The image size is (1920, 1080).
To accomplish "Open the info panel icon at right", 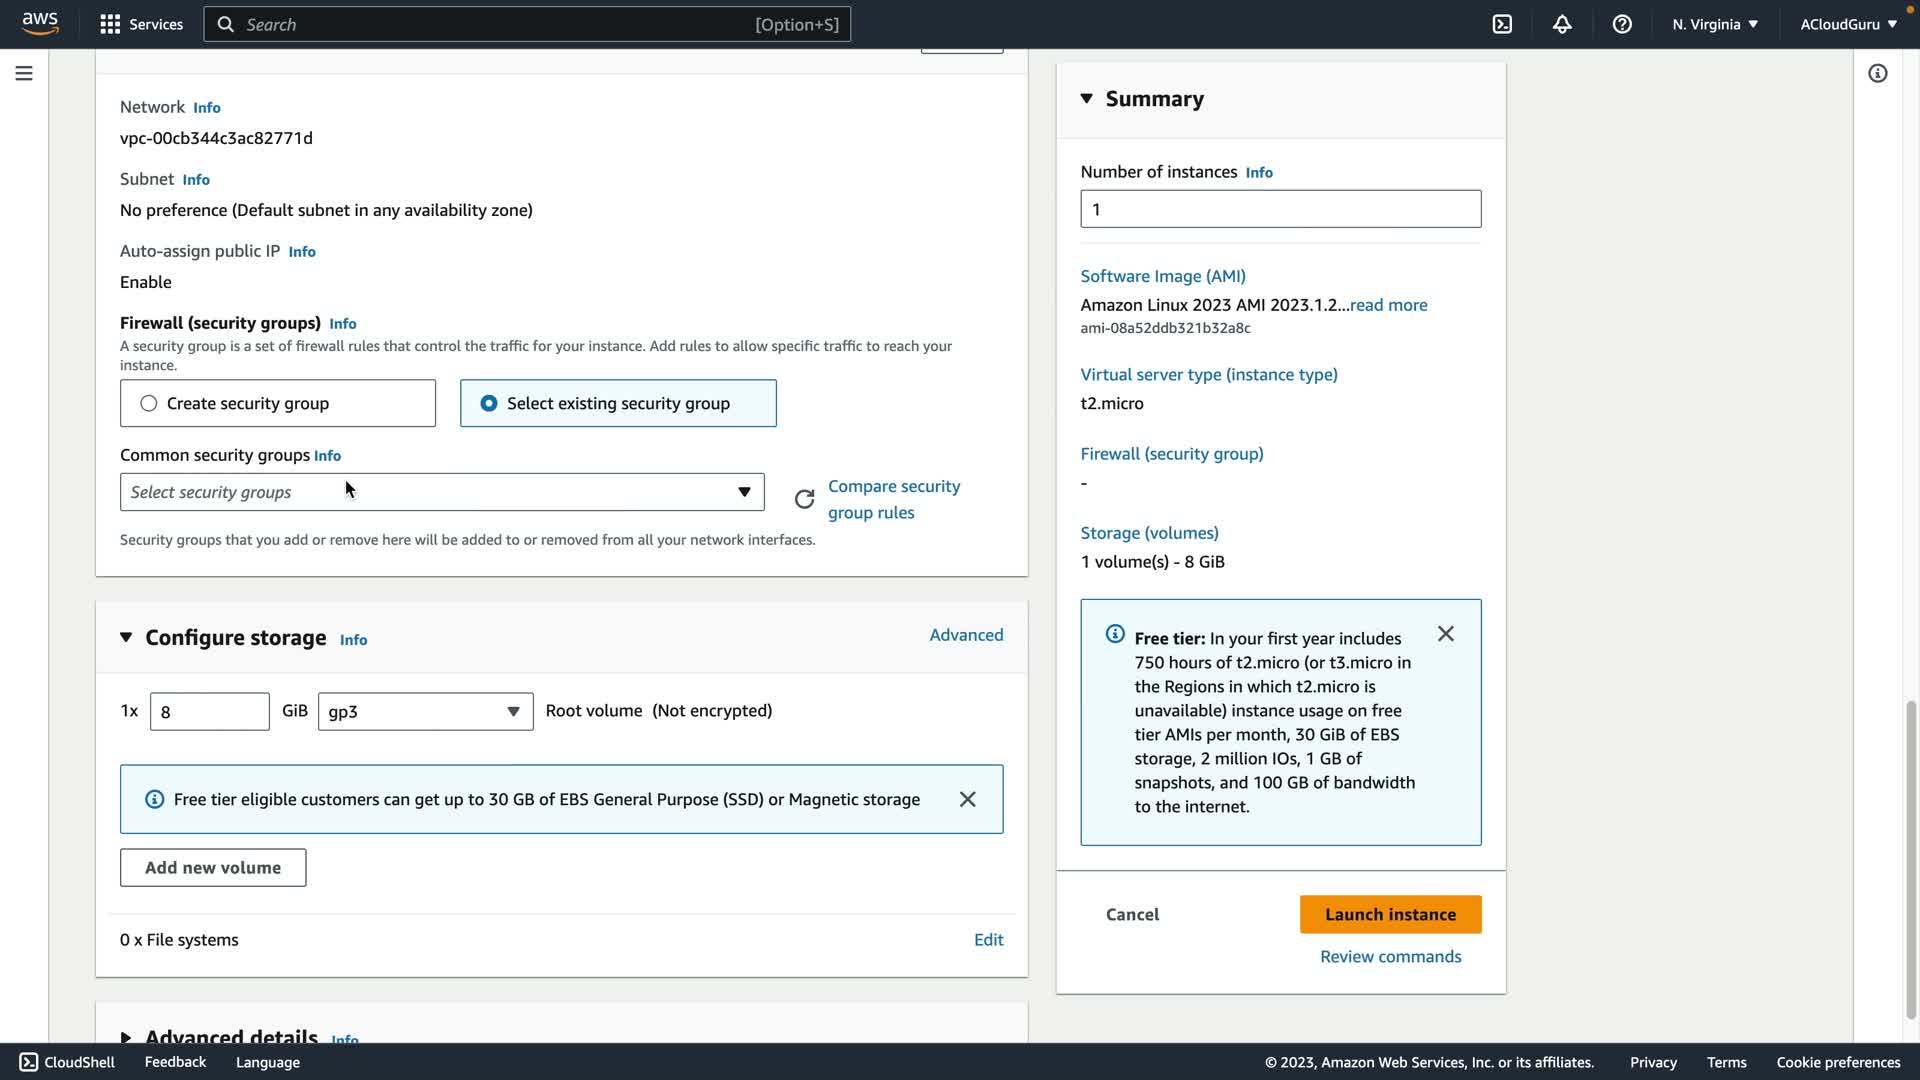I will click(1877, 73).
